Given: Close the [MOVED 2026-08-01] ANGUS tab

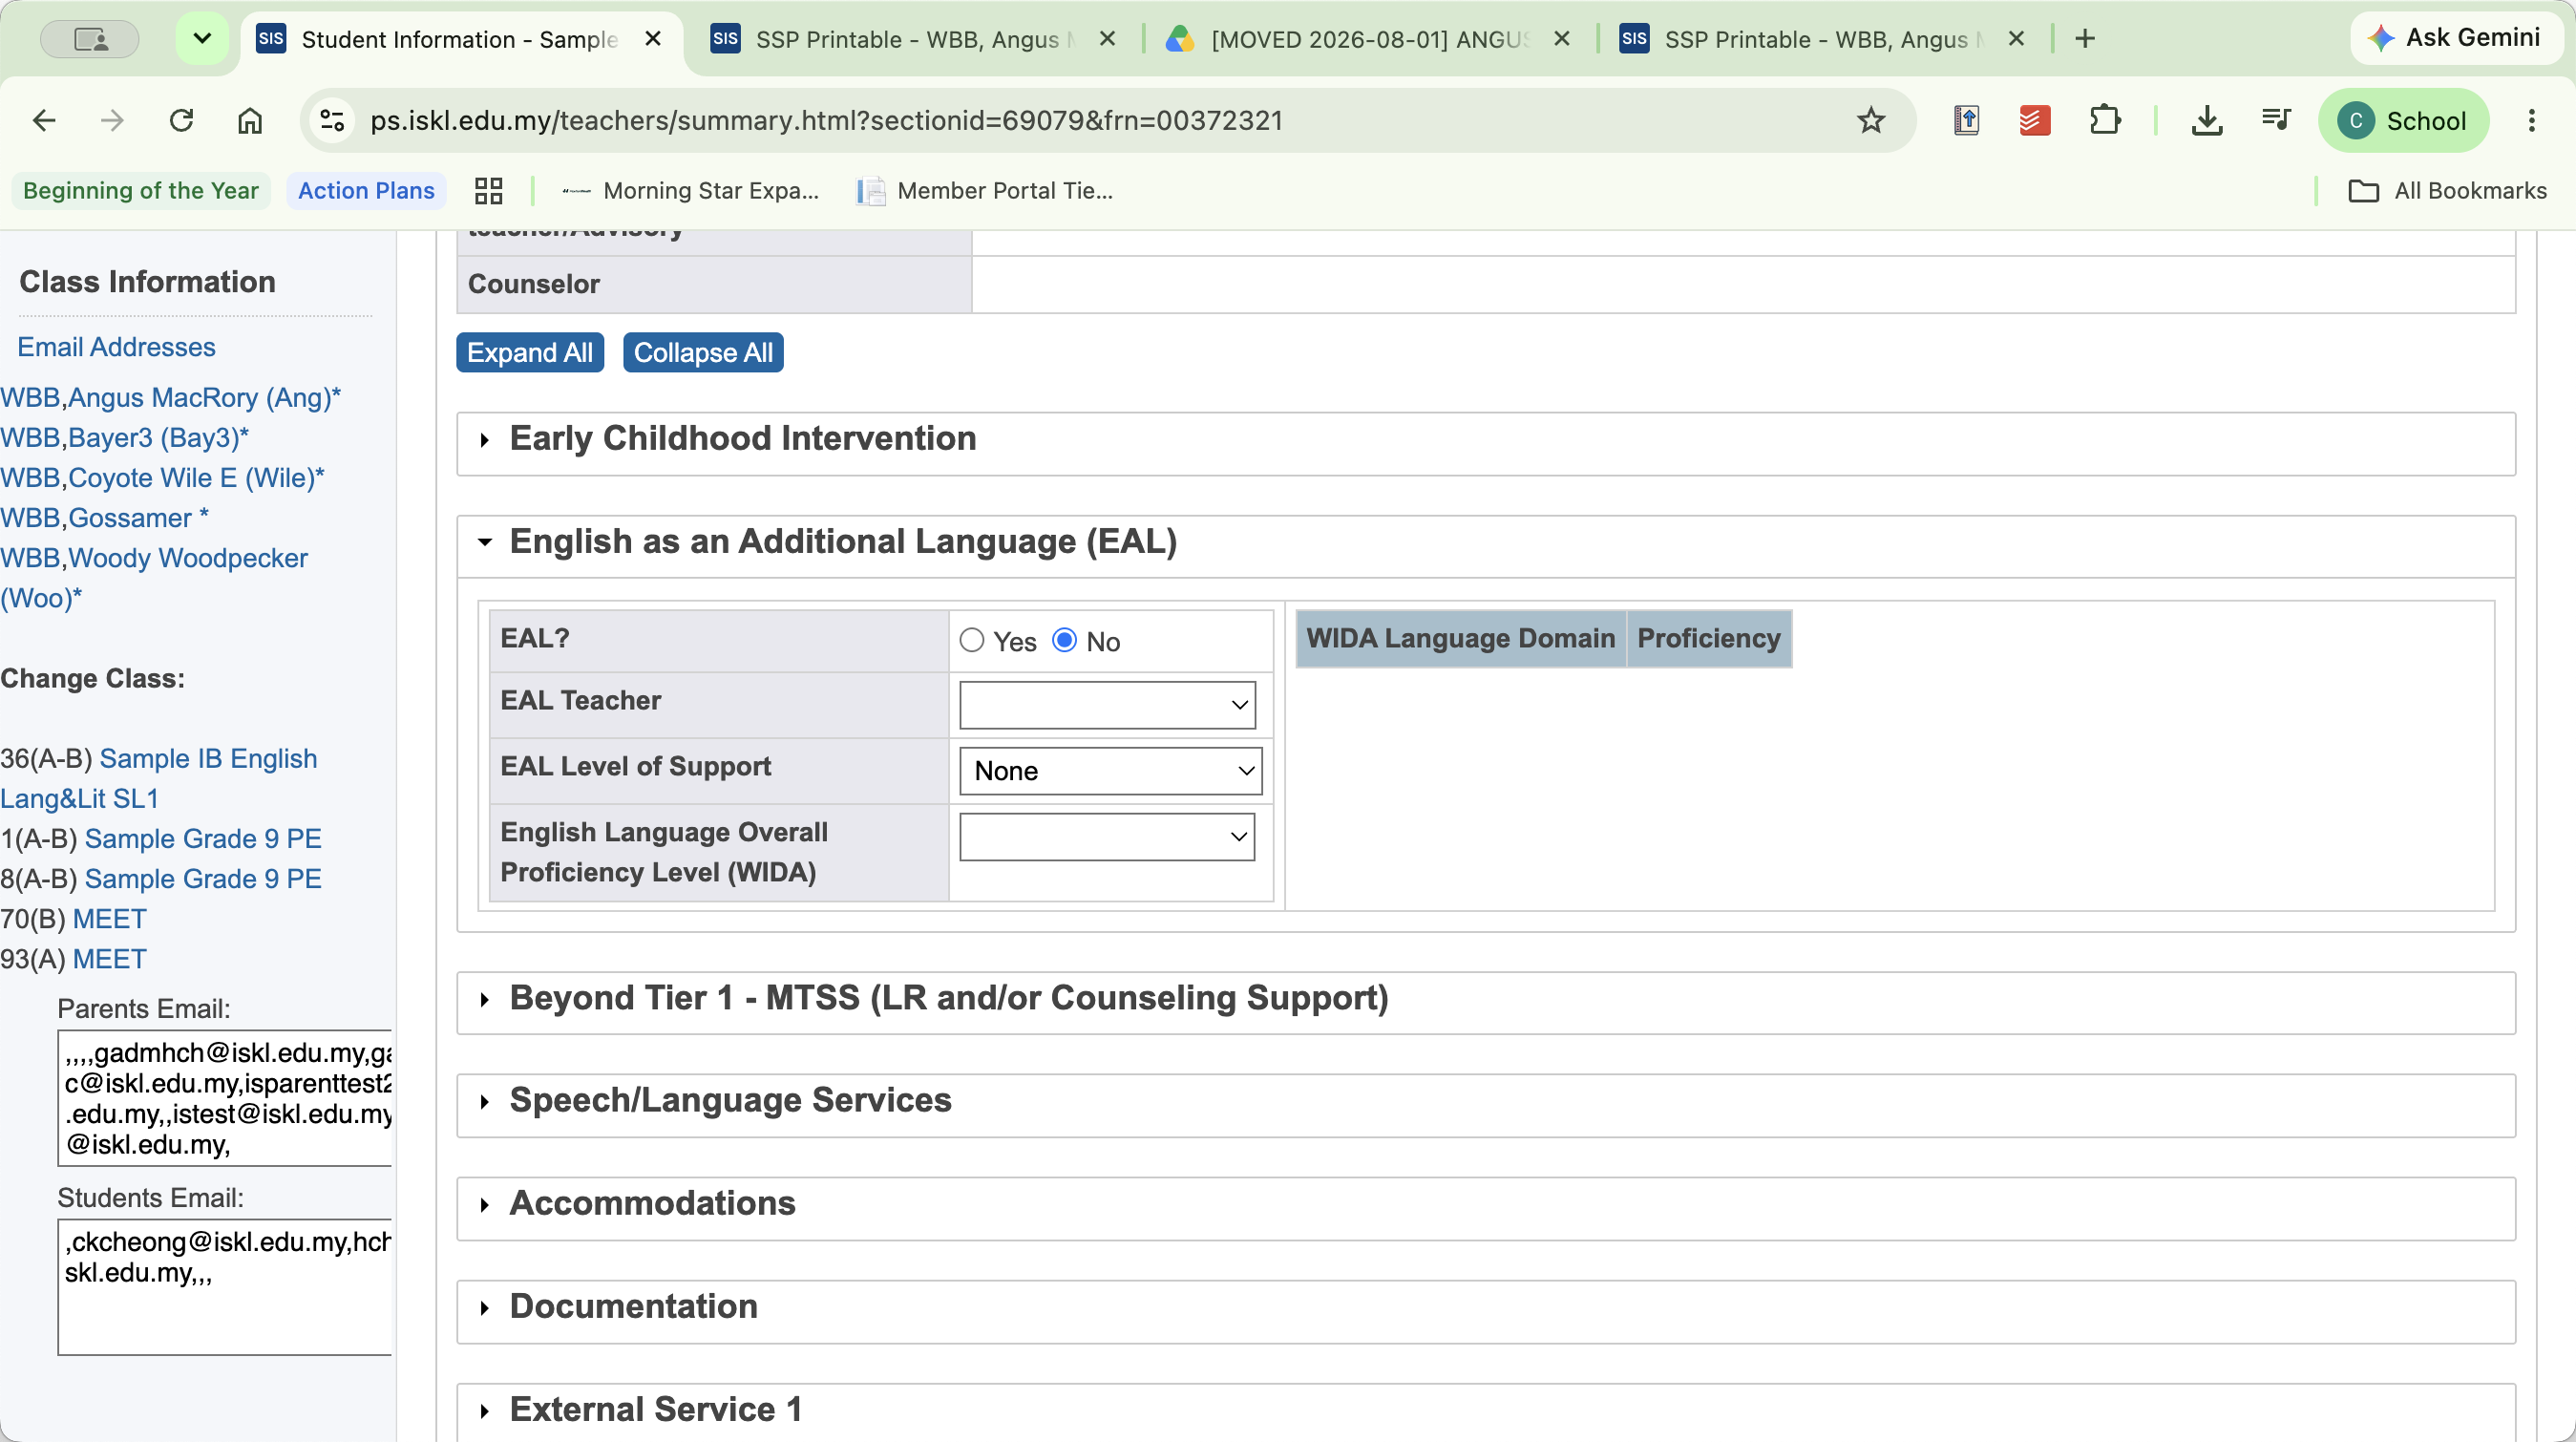Looking at the screenshot, I should pos(1562,39).
